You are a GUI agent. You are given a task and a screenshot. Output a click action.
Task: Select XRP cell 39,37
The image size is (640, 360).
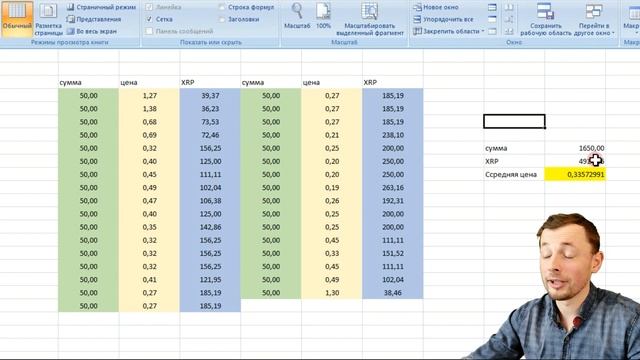(210, 96)
